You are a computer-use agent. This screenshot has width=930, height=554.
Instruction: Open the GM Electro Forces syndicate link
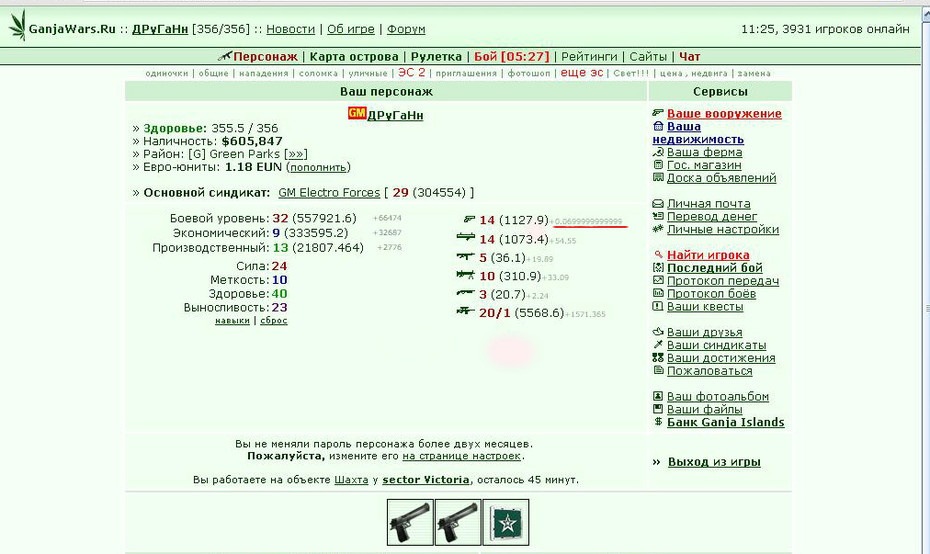pyautogui.click(x=329, y=192)
